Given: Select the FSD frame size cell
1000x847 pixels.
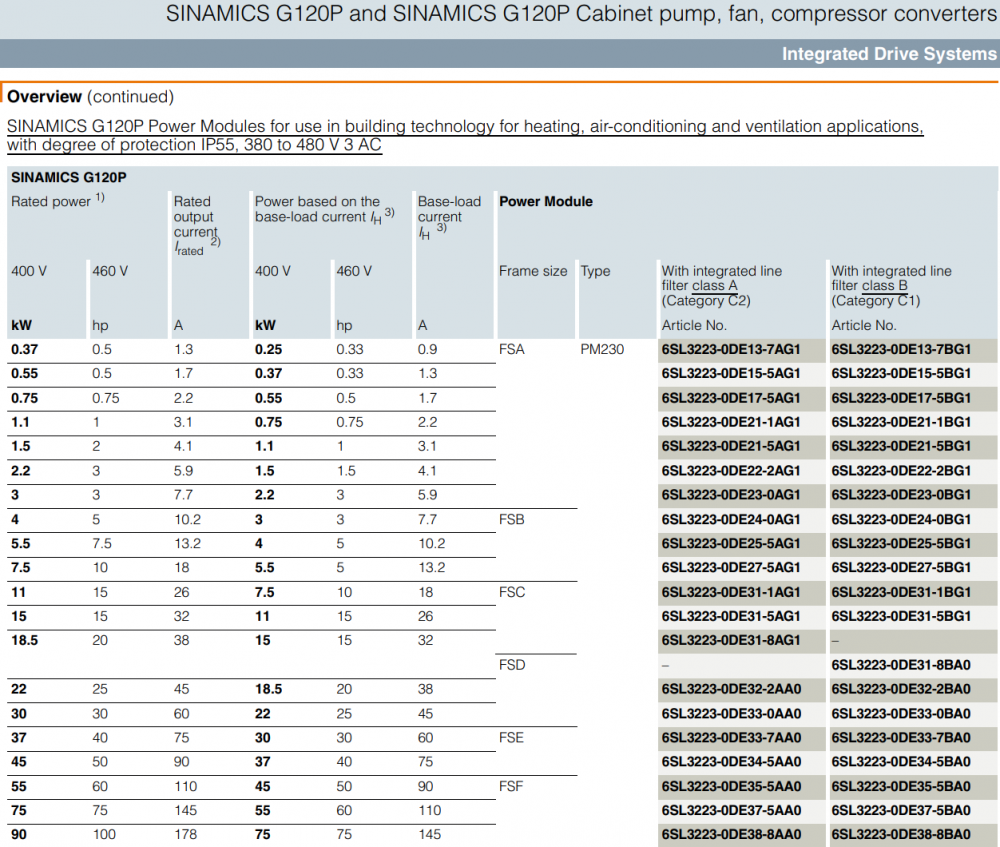Looking at the screenshot, I should click(x=512, y=665).
